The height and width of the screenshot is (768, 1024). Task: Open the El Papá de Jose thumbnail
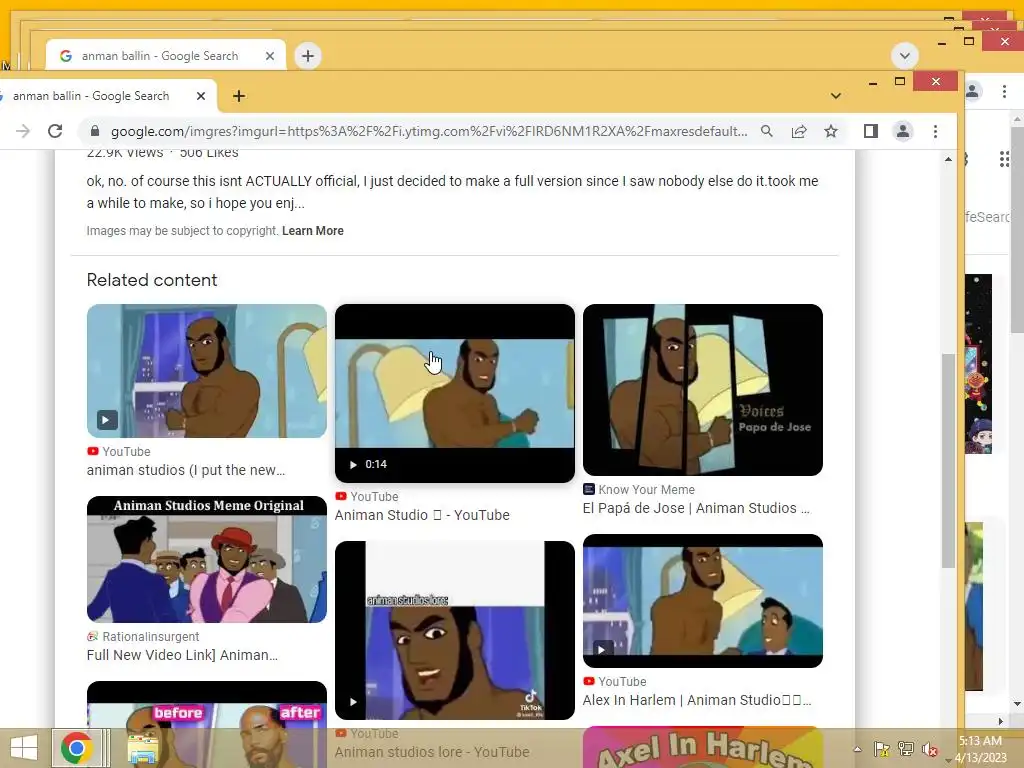point(703,389)
